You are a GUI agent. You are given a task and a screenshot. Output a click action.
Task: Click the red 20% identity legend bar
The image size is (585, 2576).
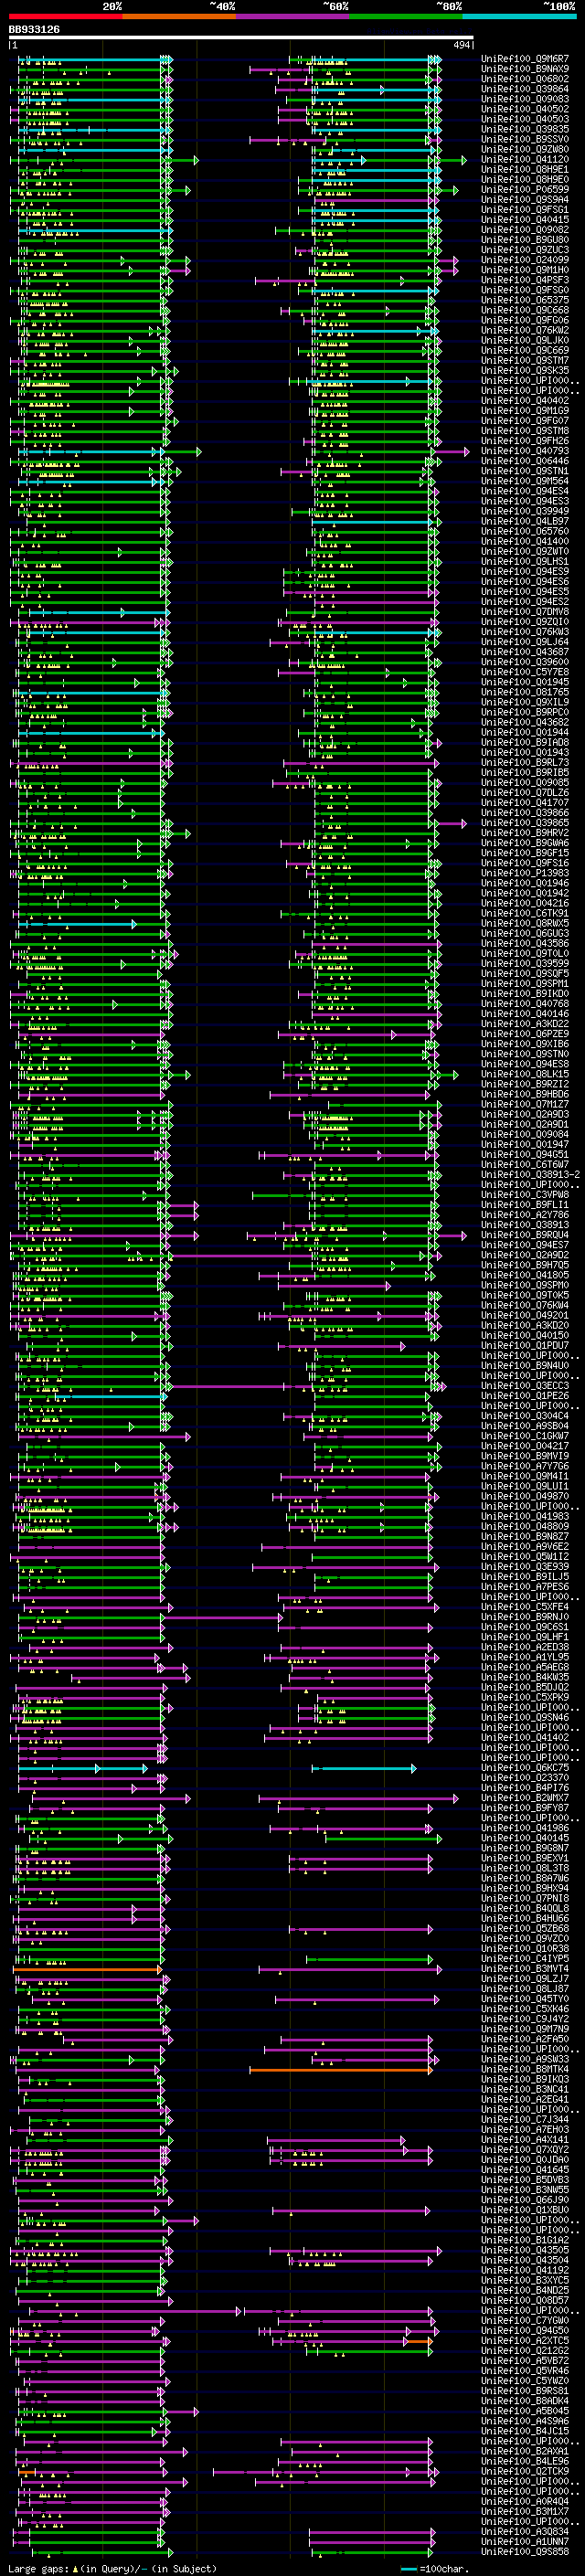[65, 16]
